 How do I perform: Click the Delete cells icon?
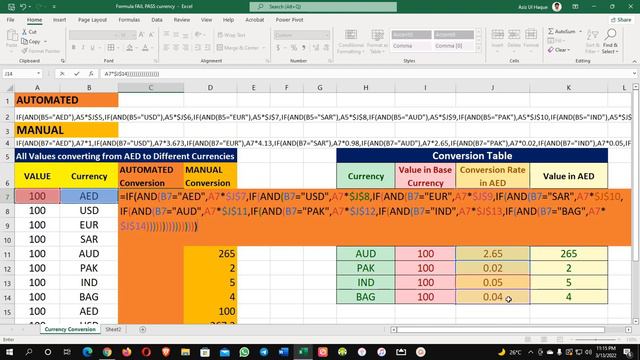coord(514,35)
